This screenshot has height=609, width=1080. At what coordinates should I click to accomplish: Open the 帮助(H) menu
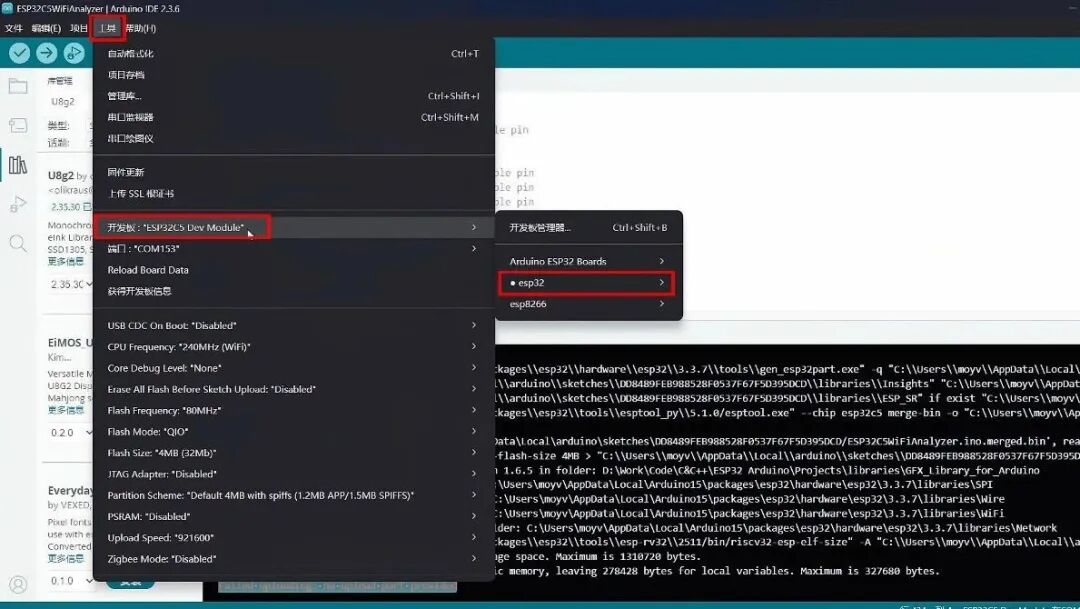[x=141, y=28]
